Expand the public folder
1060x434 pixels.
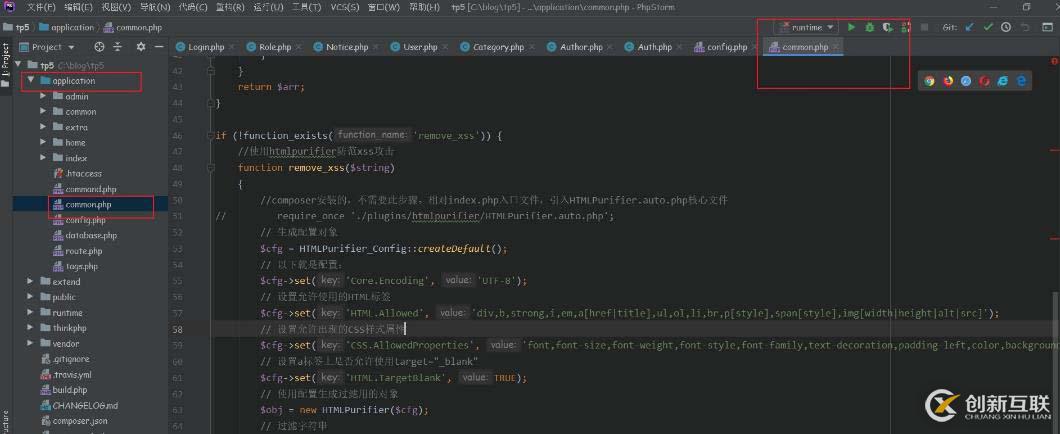(30, 297)
